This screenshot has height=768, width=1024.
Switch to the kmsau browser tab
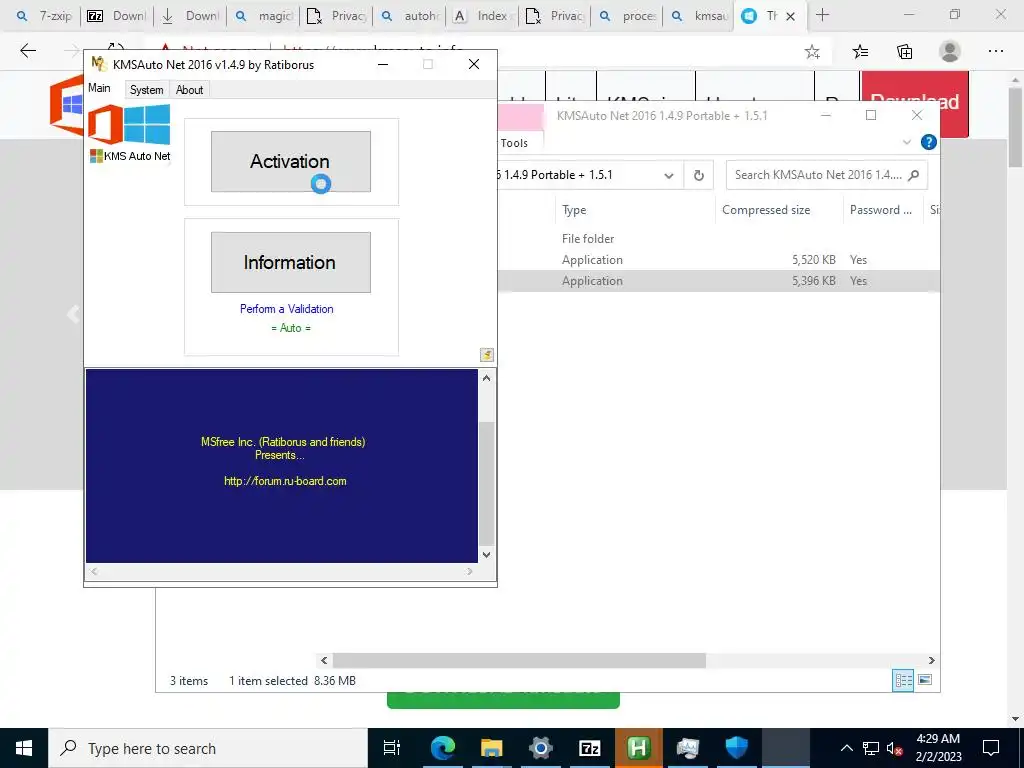coord(699,16)
